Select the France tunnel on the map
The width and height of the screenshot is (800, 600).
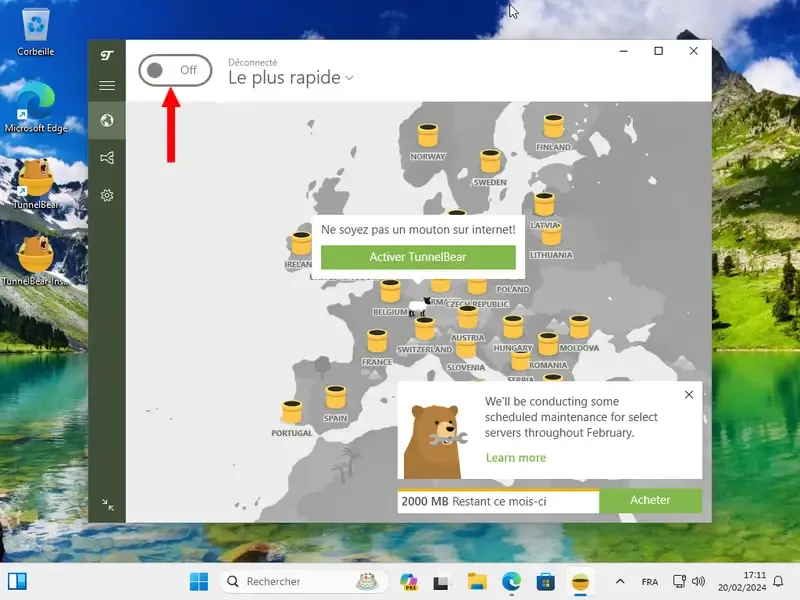click(377, 341)
